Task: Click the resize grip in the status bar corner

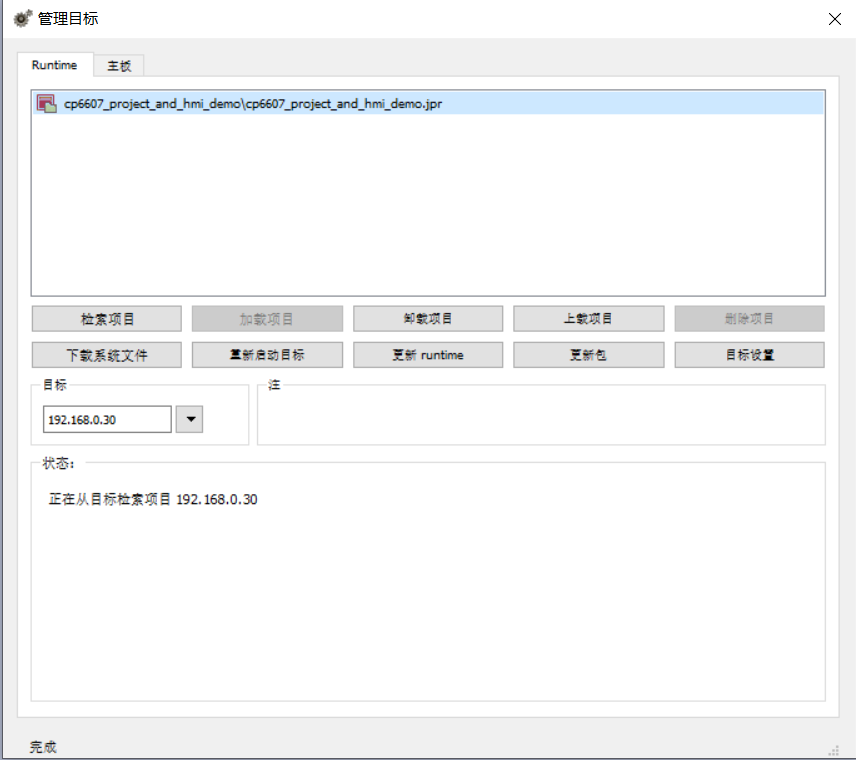Action: coord(833,750)
